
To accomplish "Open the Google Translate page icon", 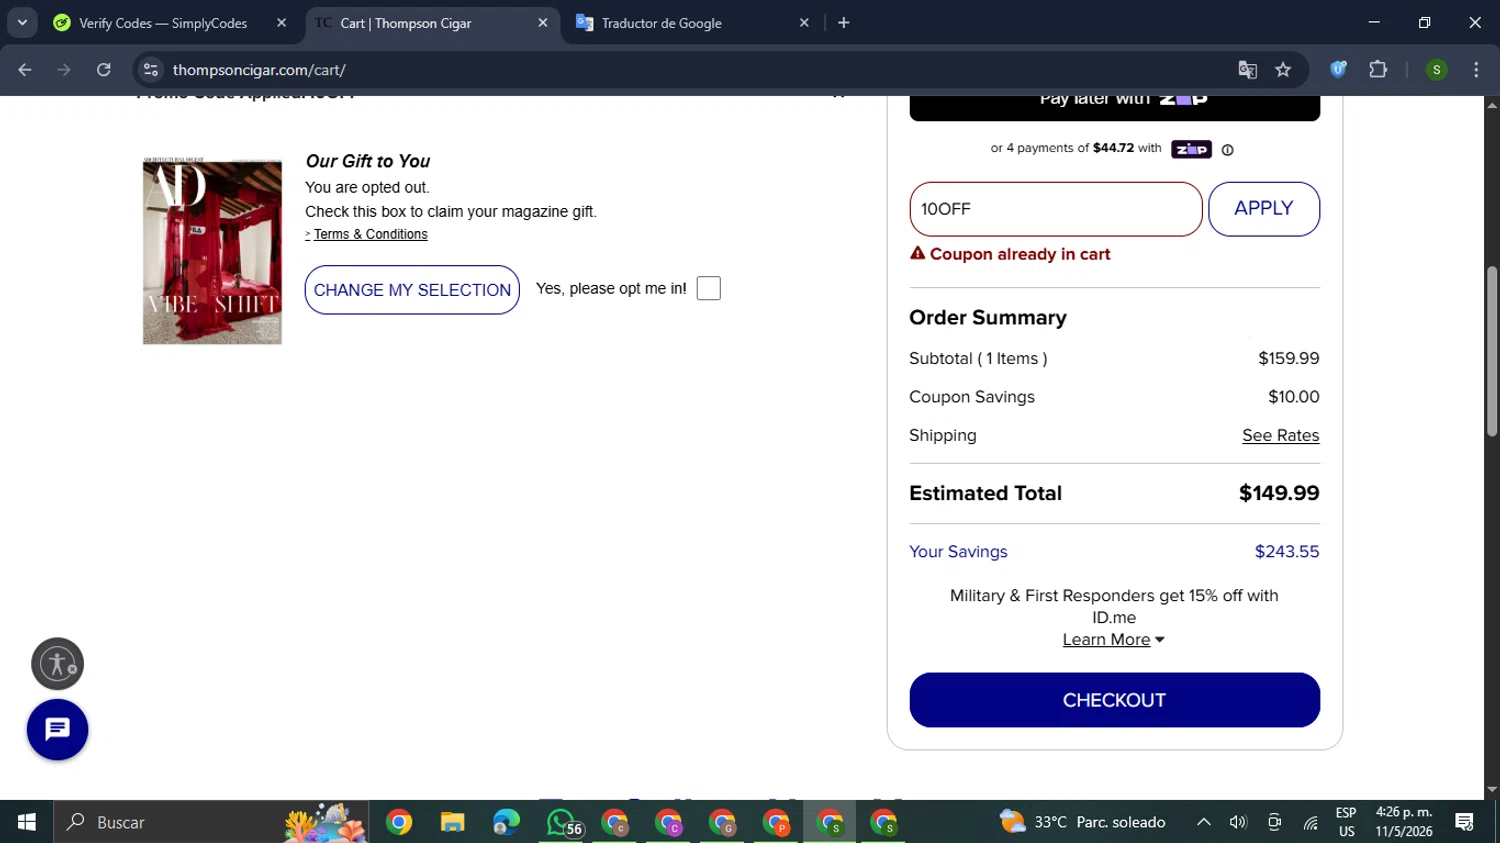I will click(x=1247, y=70).
